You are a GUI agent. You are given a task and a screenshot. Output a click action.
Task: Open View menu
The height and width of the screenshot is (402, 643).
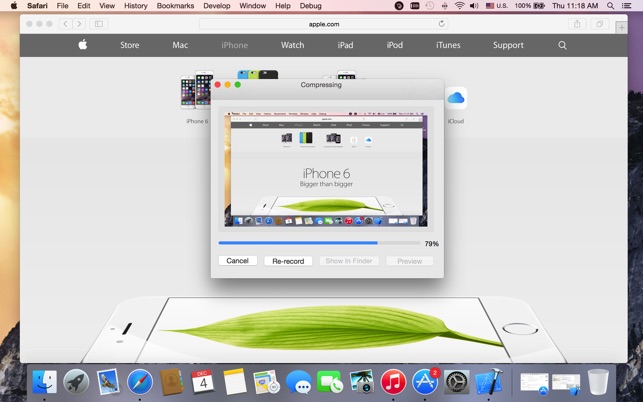pos(107,6)
